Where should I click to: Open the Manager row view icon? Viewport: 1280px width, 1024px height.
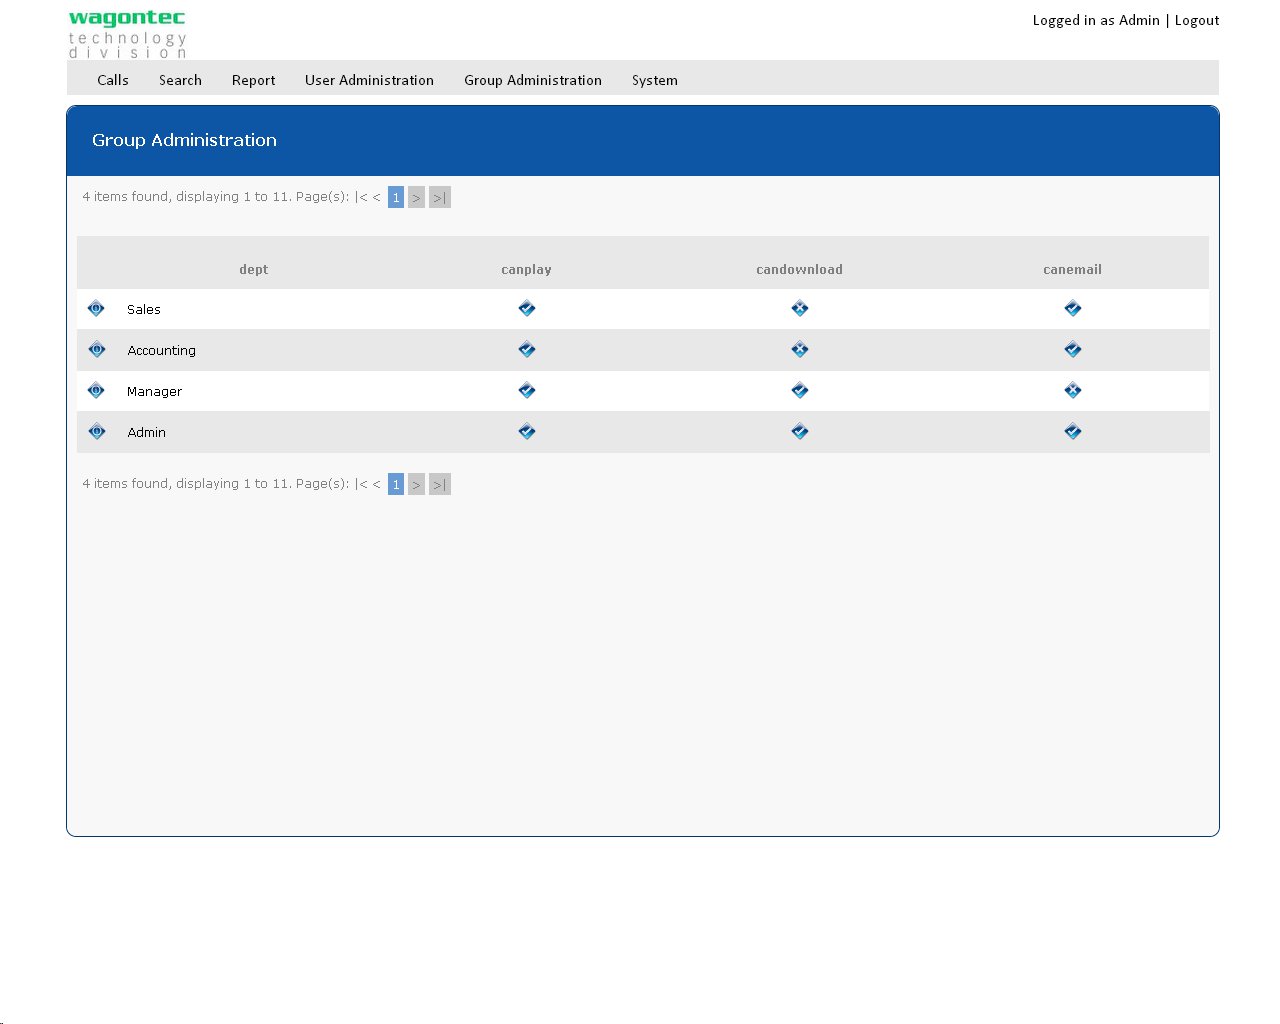coord(96,390)
